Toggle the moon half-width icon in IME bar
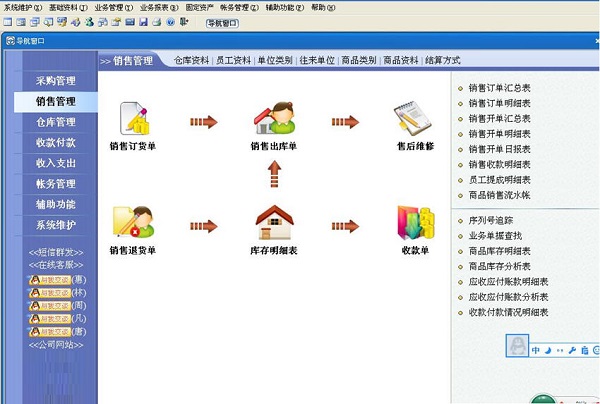Image resolution: width=600 pixels, height=404 pixels. (x=548, y=351)
